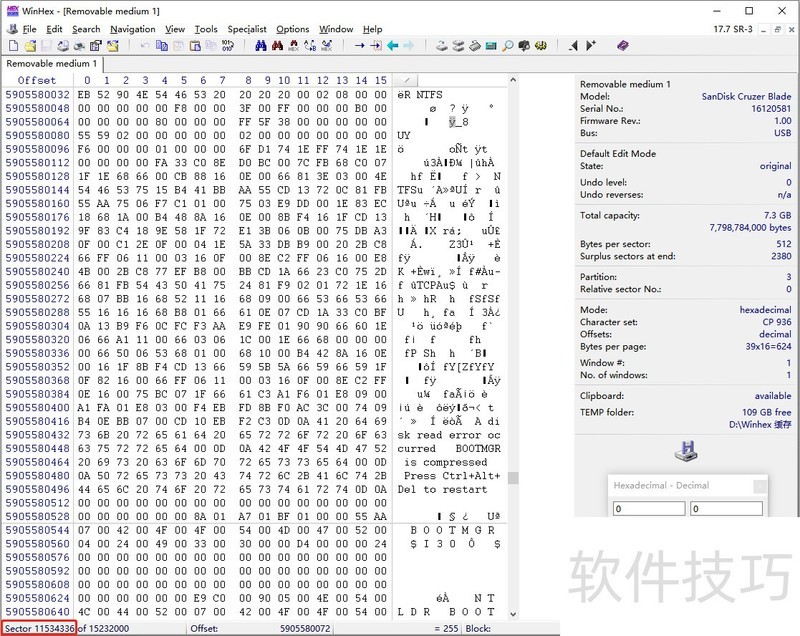The image size is (800, 636).
Task: Click the magnifying glass toolbar icon
Action: (509, 46)
